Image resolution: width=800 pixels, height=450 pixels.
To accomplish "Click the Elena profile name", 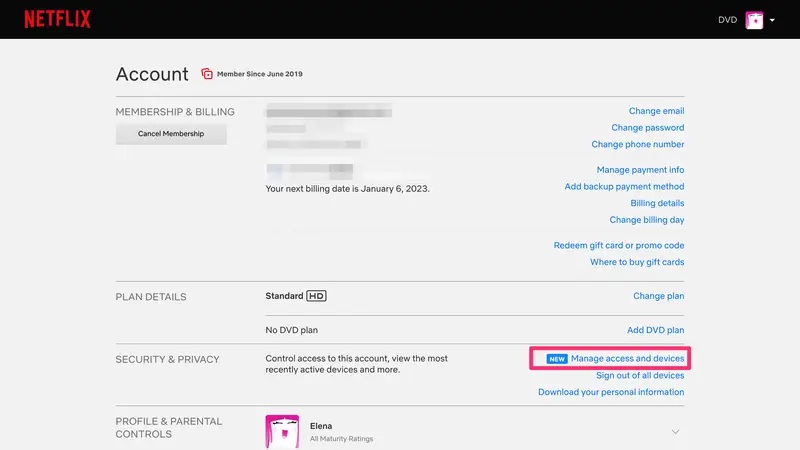I will tap(321, 426).
